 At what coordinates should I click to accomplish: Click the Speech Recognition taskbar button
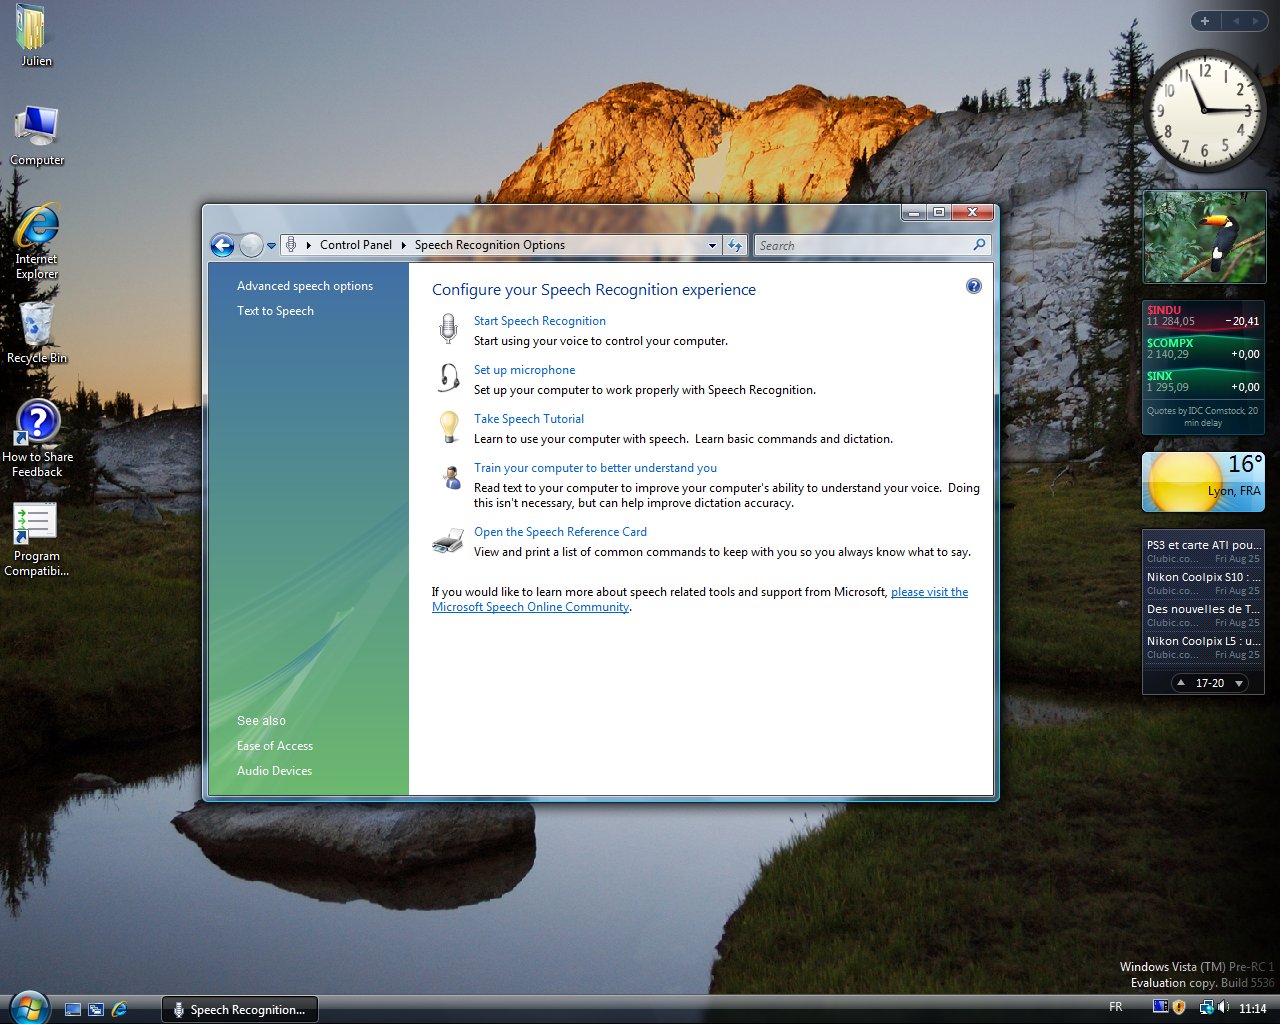(x=240, y=1009)
